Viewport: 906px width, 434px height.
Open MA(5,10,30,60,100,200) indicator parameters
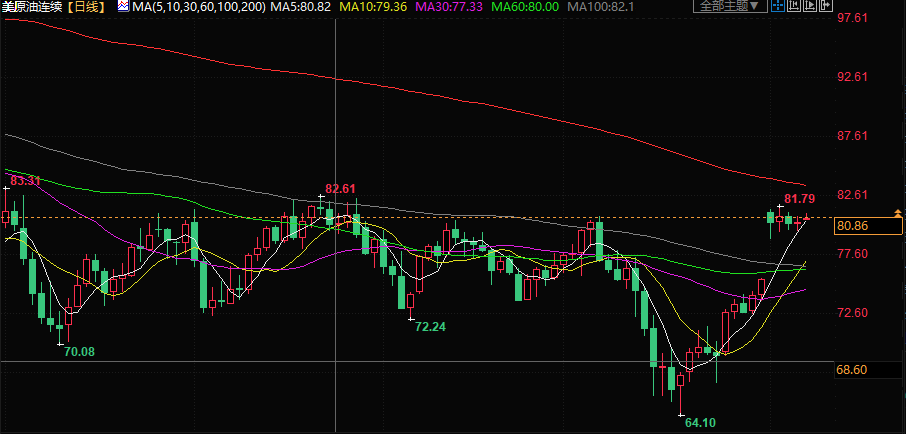(x=199, y=8)
